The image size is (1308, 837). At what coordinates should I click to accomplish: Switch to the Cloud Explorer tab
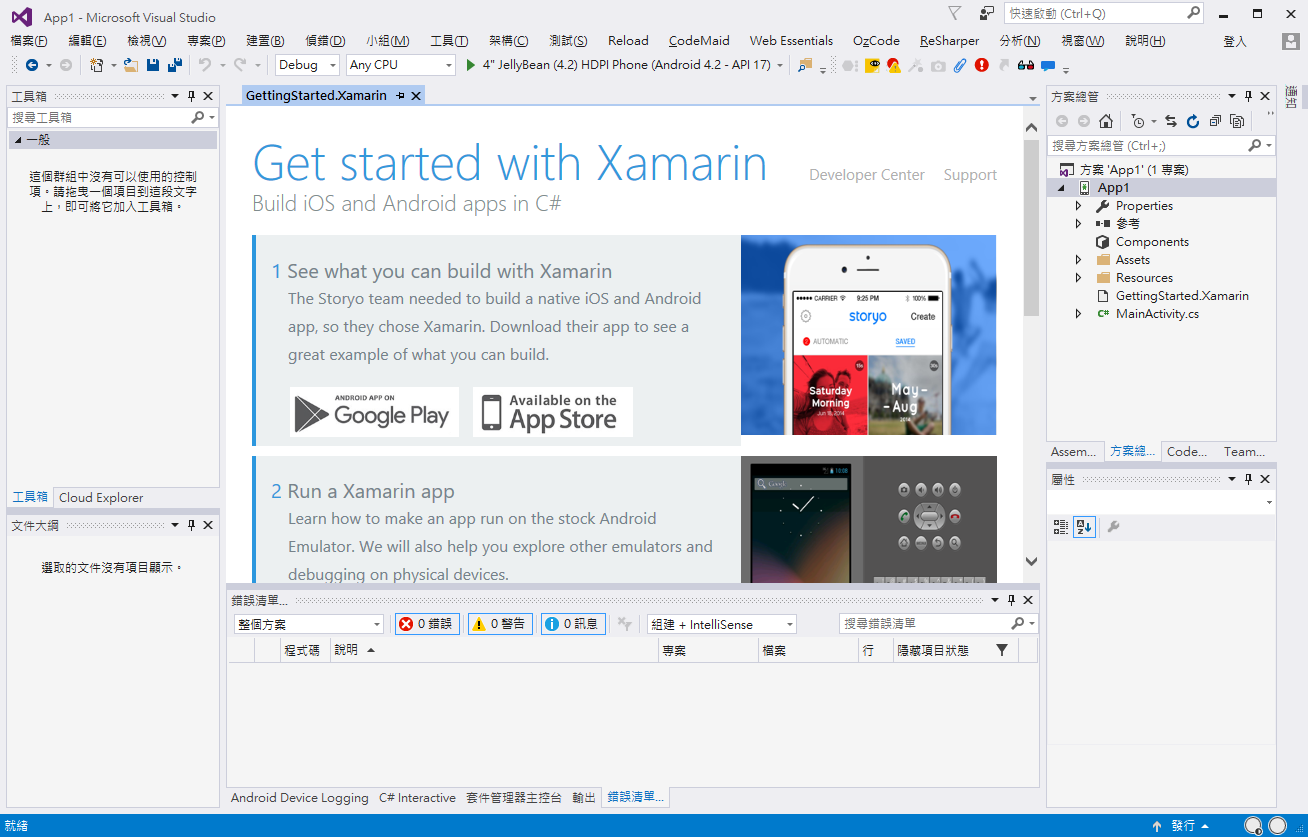pyautogui.click(x=101, y=498)
